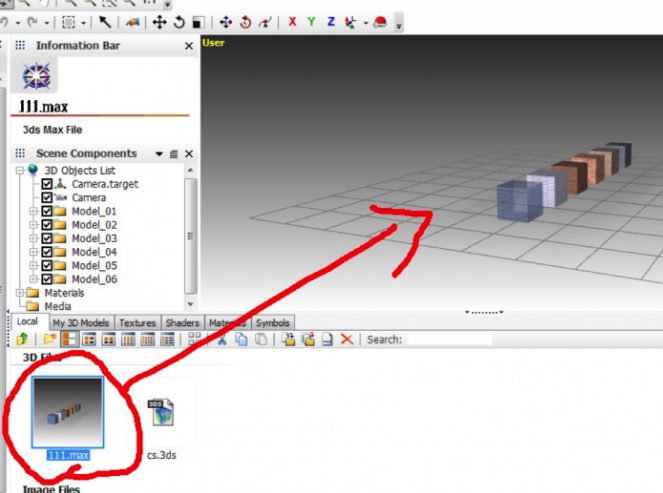Open the coordinate system dropdown arrow

(365, 23)
